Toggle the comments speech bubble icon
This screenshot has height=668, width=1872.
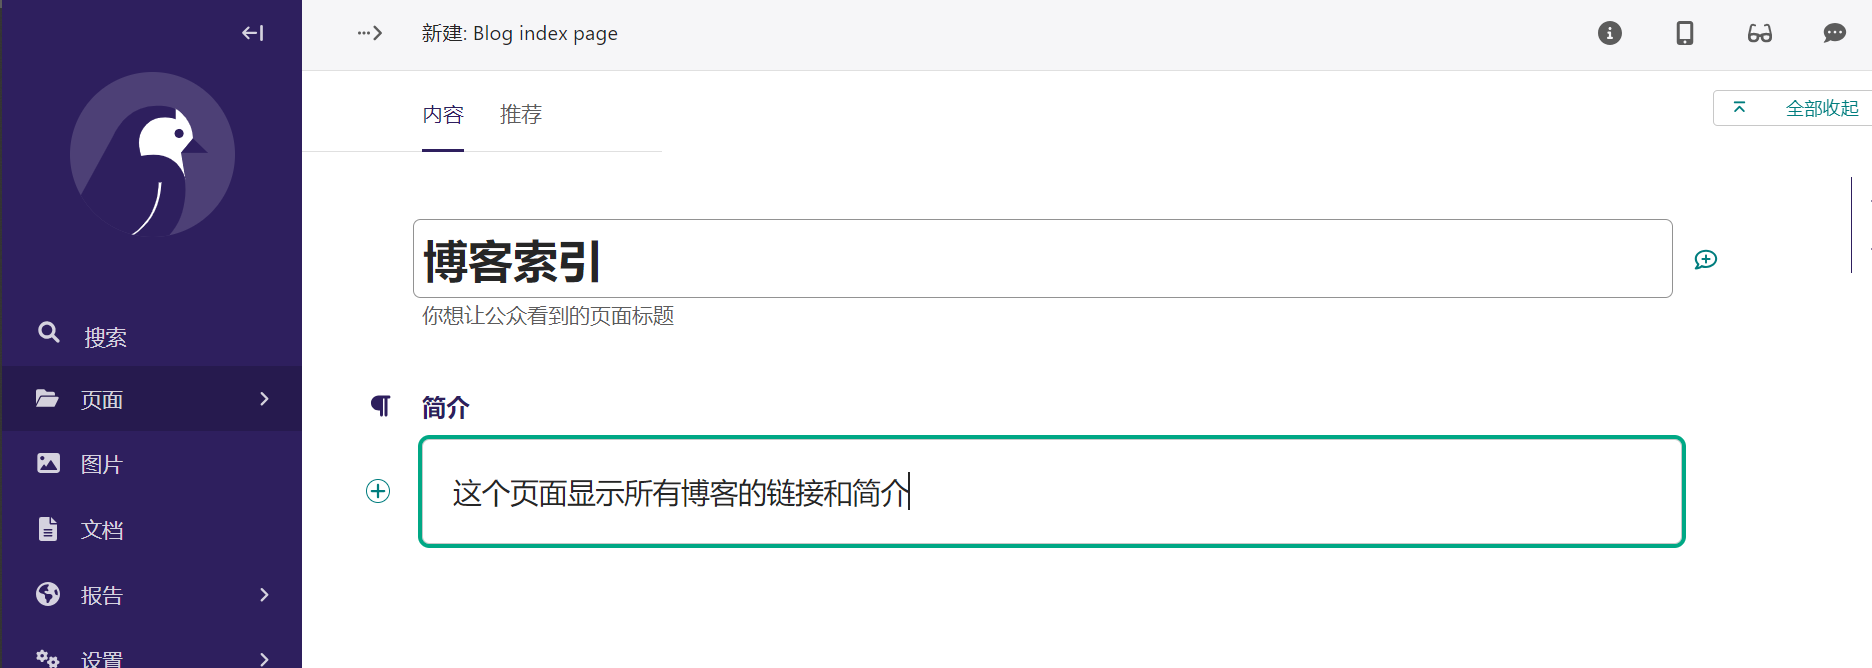pyautogui.click(x=1835, y=33)
